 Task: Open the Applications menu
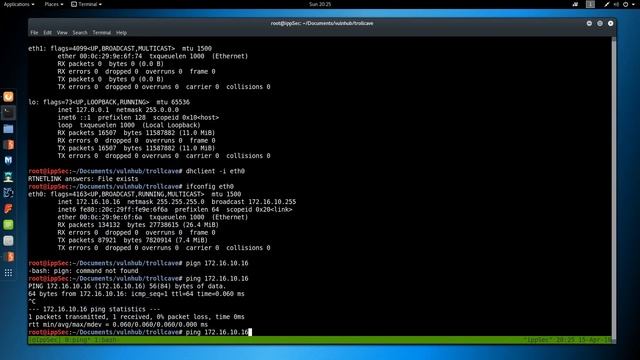point(19,4)
